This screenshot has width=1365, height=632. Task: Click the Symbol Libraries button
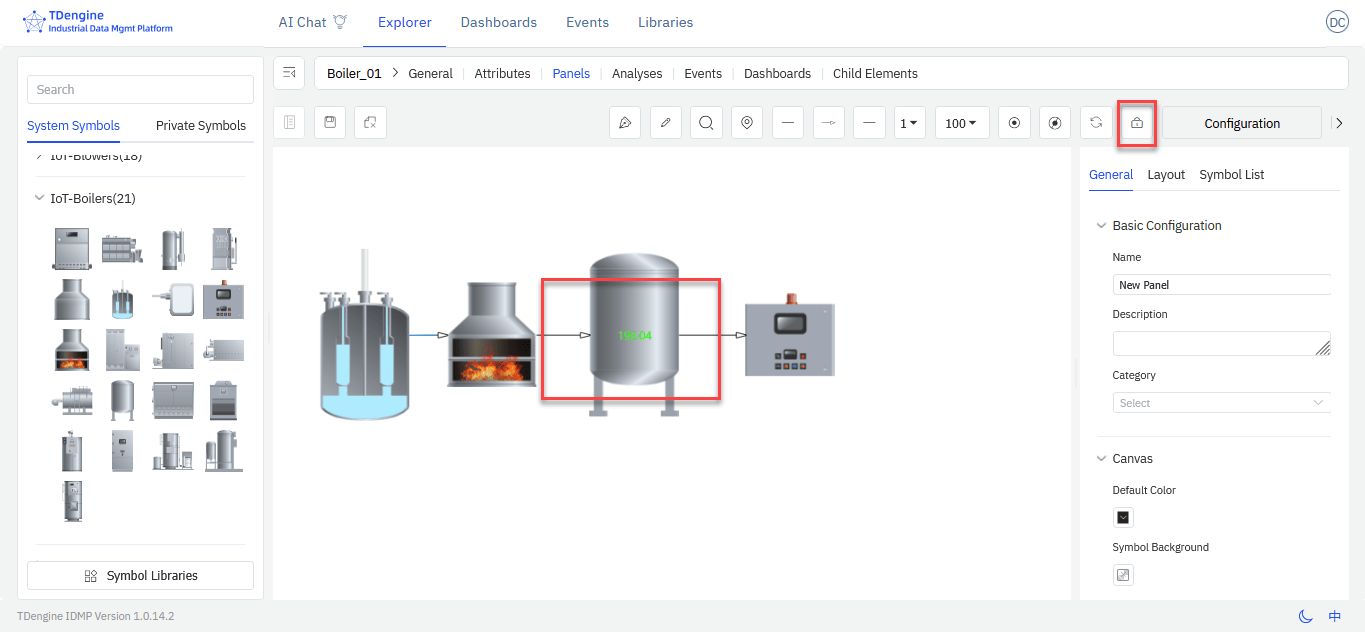coord(140,576)
